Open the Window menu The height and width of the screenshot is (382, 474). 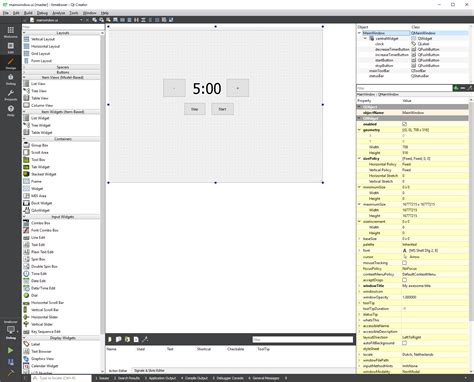[x=89, y=13]
